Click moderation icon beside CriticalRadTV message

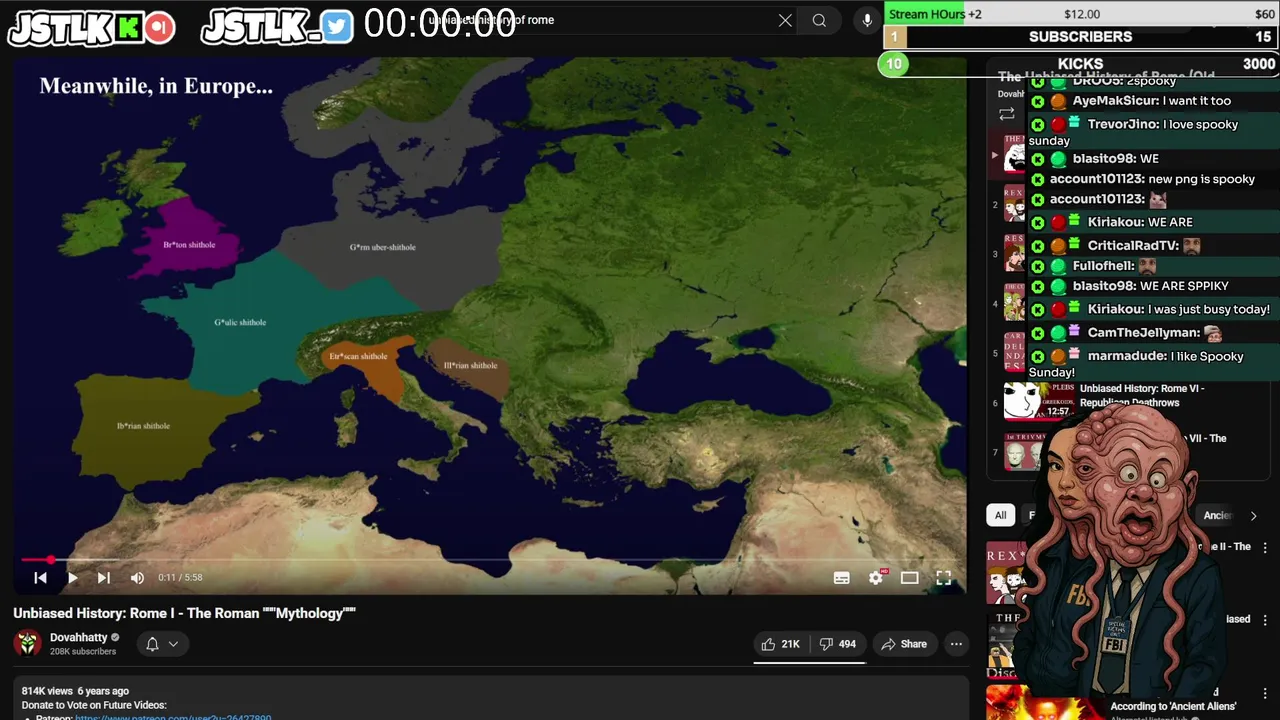pyautogui.click(x=1038, y=246)
